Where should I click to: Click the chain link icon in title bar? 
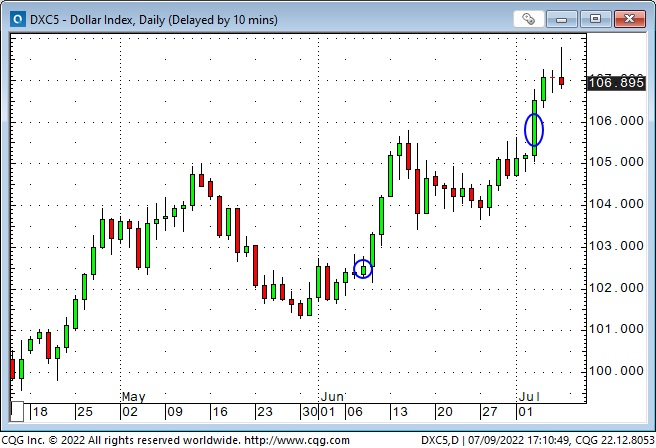528,19
